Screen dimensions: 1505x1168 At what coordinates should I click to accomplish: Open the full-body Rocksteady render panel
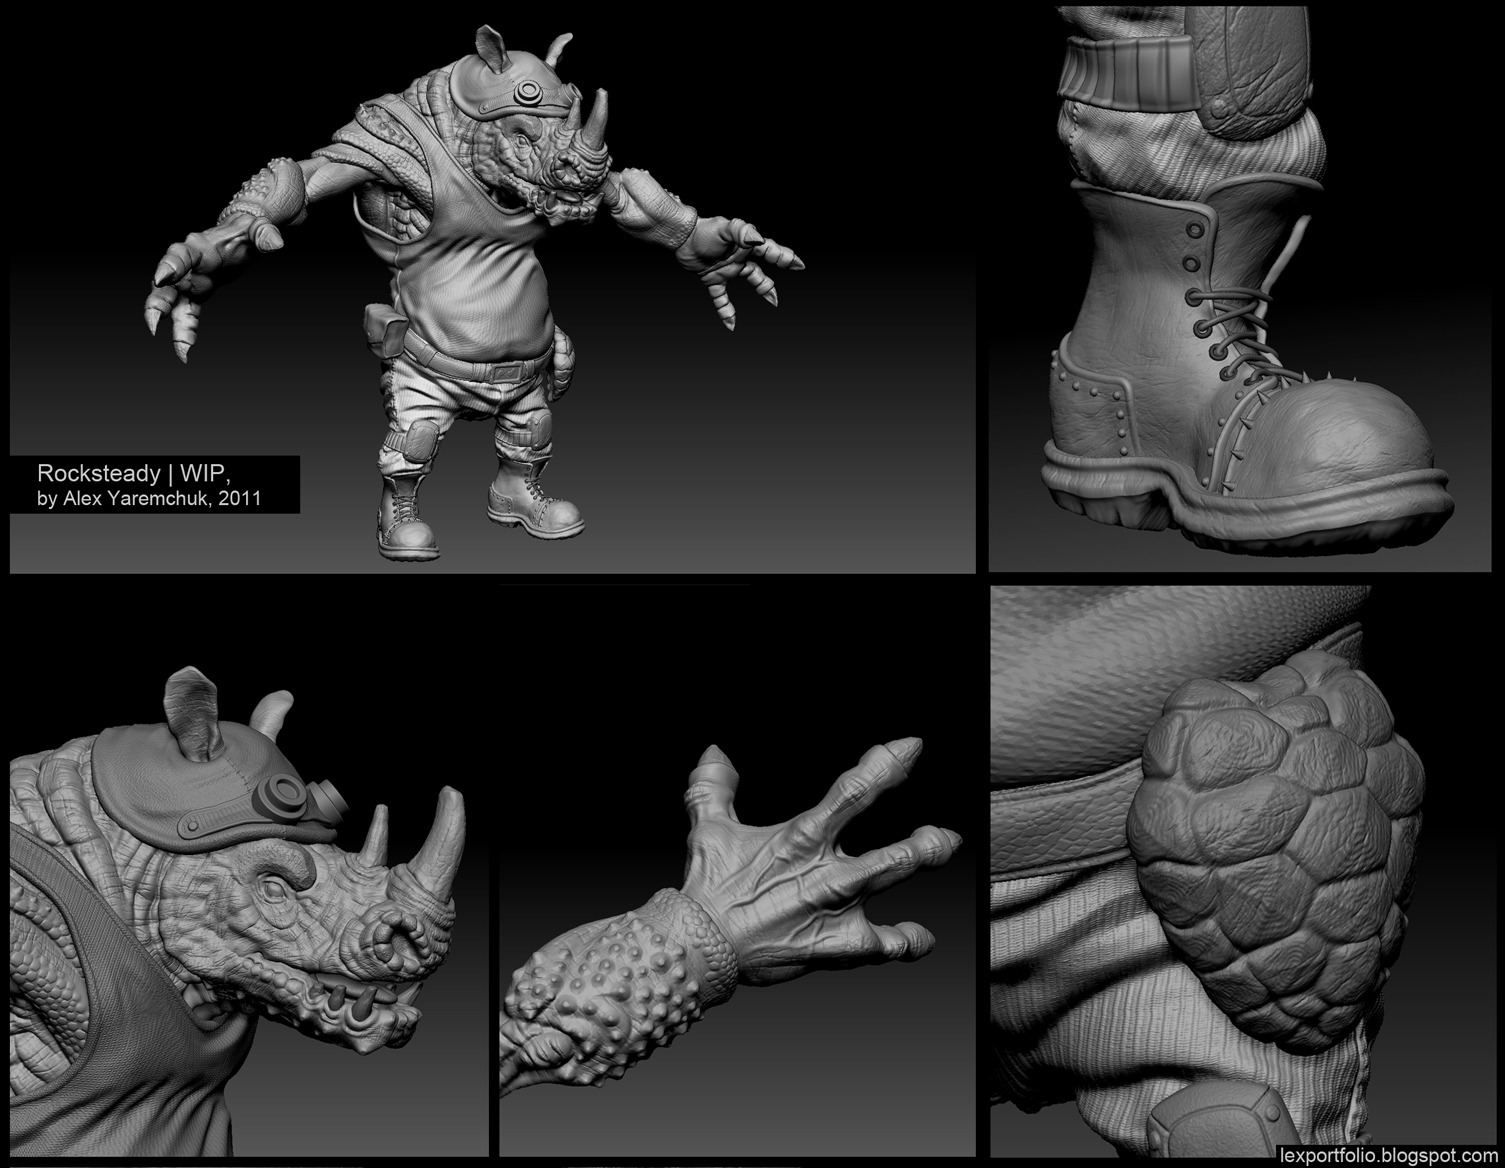click(492, 289)
